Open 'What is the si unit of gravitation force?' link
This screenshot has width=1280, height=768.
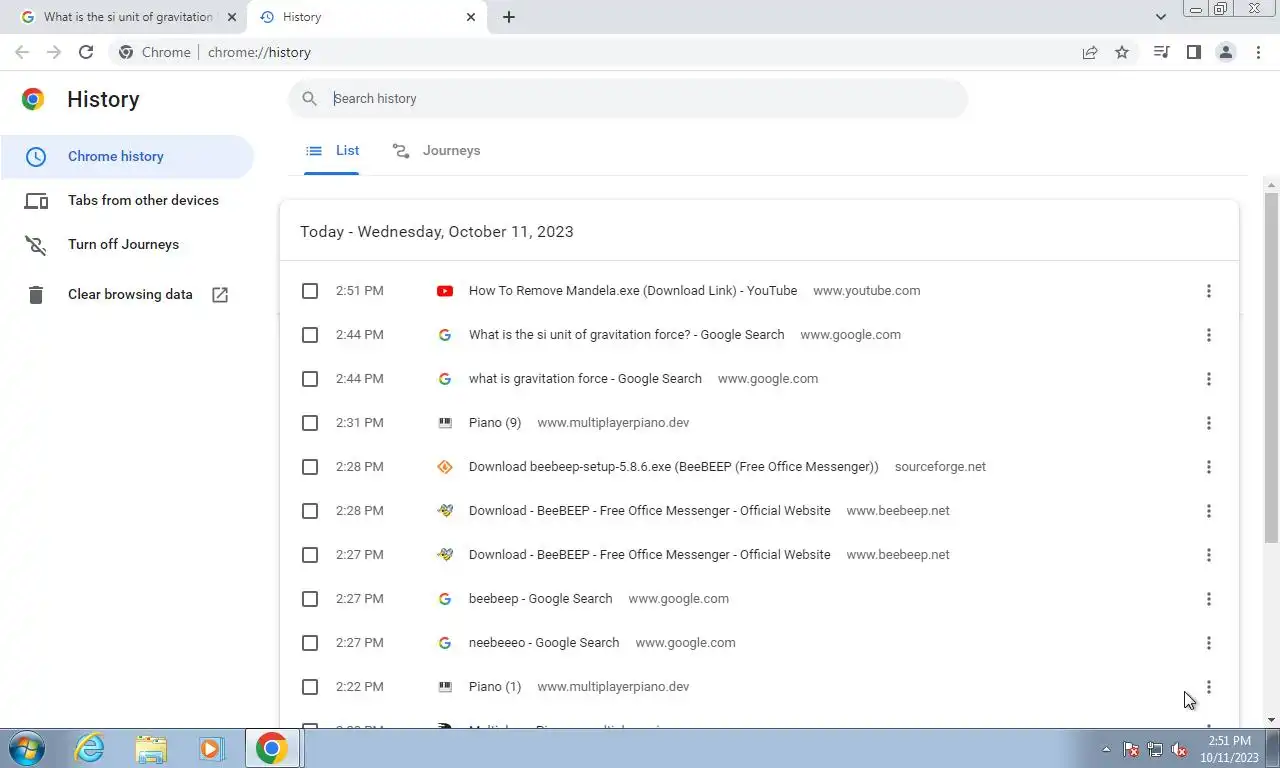(627, 335)
